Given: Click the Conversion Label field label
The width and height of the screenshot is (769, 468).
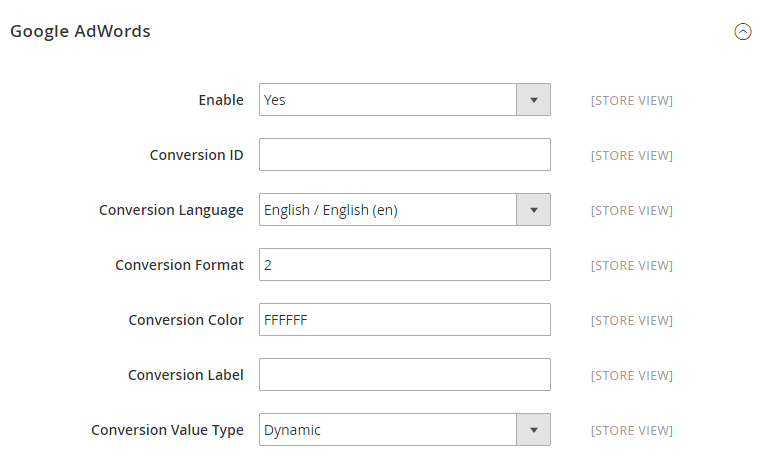Looking at the screenshot, I should pos(185,375).
